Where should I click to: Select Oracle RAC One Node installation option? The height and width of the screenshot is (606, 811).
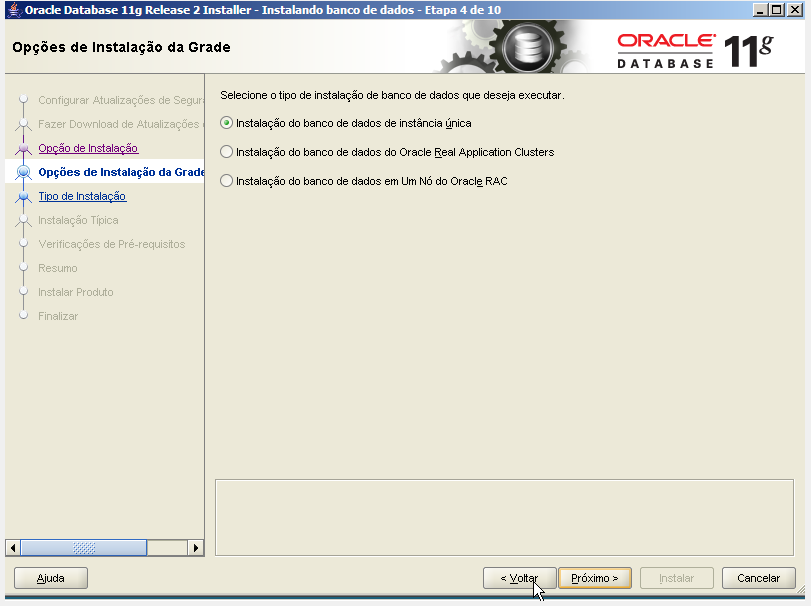pyautogui.click(x=227, y=181)
